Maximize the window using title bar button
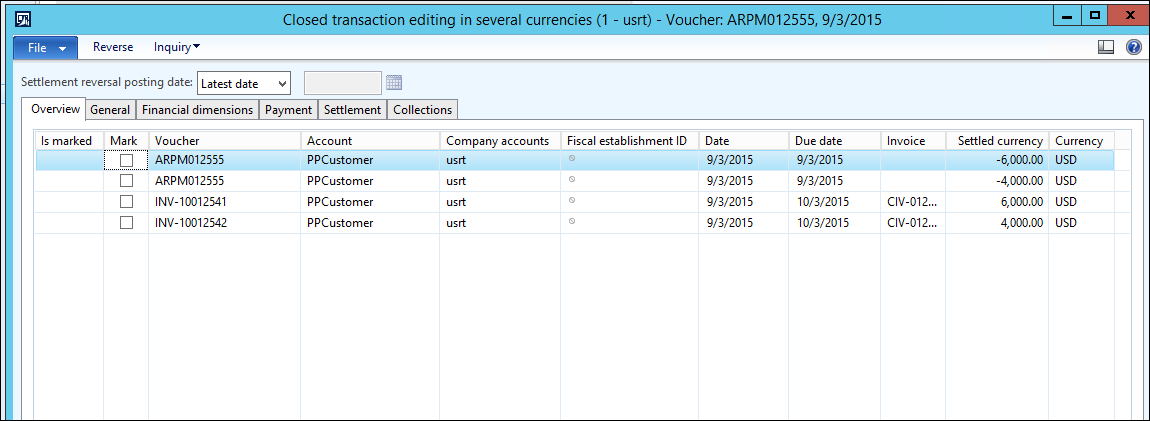The width and height of the screenshot is (1150, 421). point(1095,16)
